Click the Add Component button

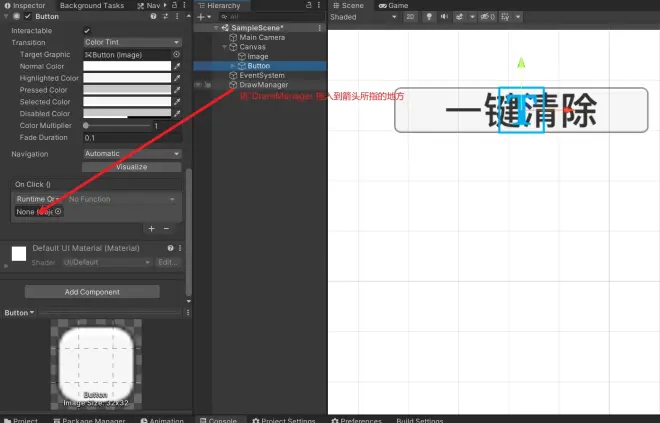[x=92, y=292]
